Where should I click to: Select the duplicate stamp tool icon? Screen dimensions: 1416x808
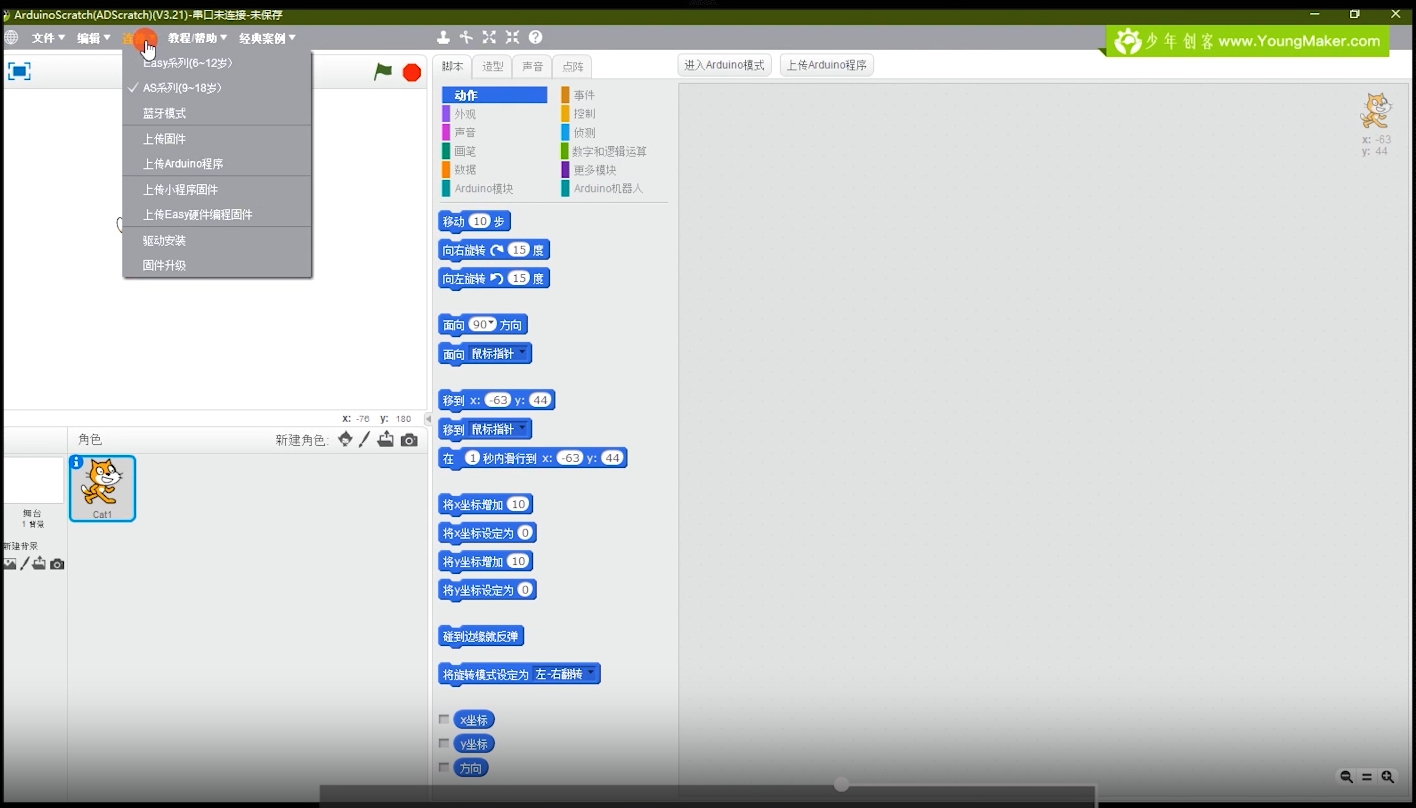click(443, 37)
